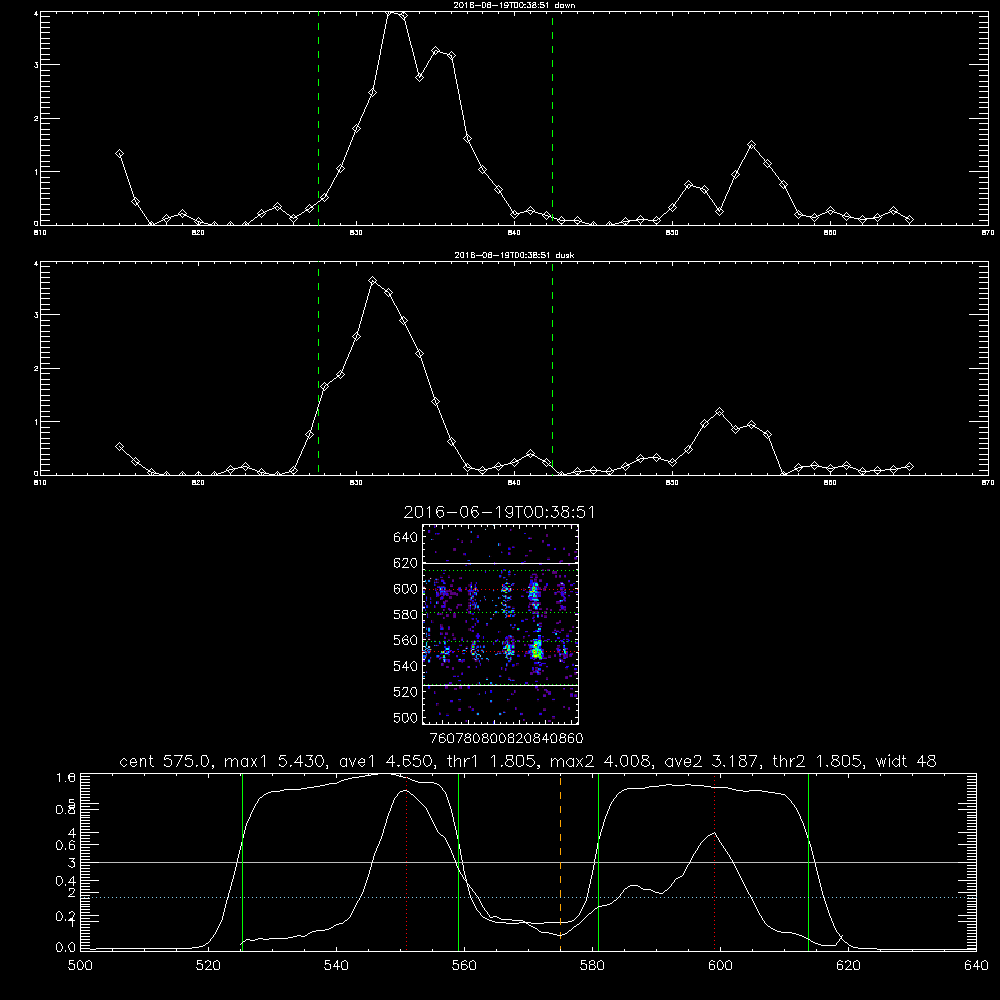Click the green vertical line near 525 in the bottom plot

pos(242,861)
